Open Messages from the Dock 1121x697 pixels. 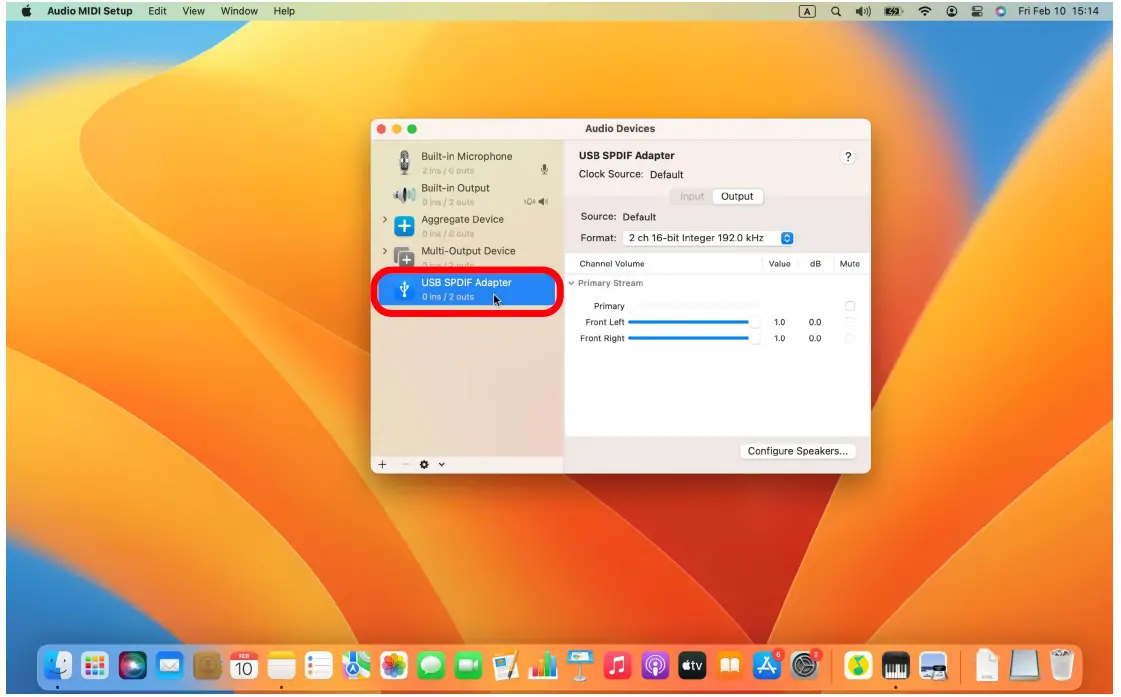[x=430, y=666]
